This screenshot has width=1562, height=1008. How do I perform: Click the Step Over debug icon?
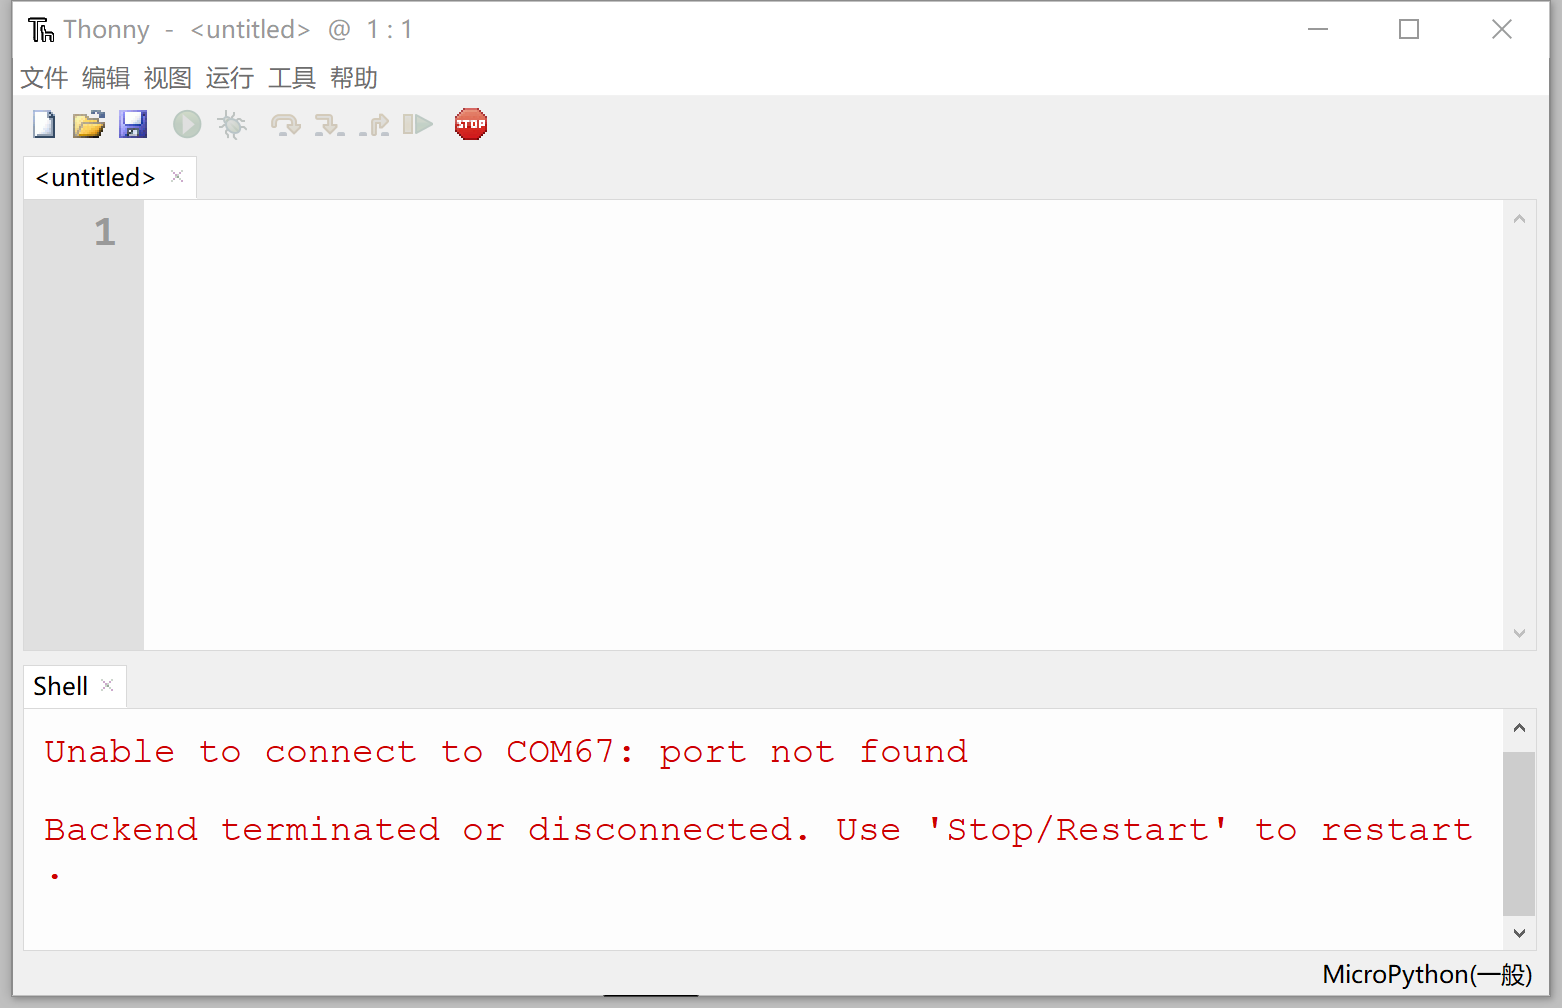(x=285, y=125)
